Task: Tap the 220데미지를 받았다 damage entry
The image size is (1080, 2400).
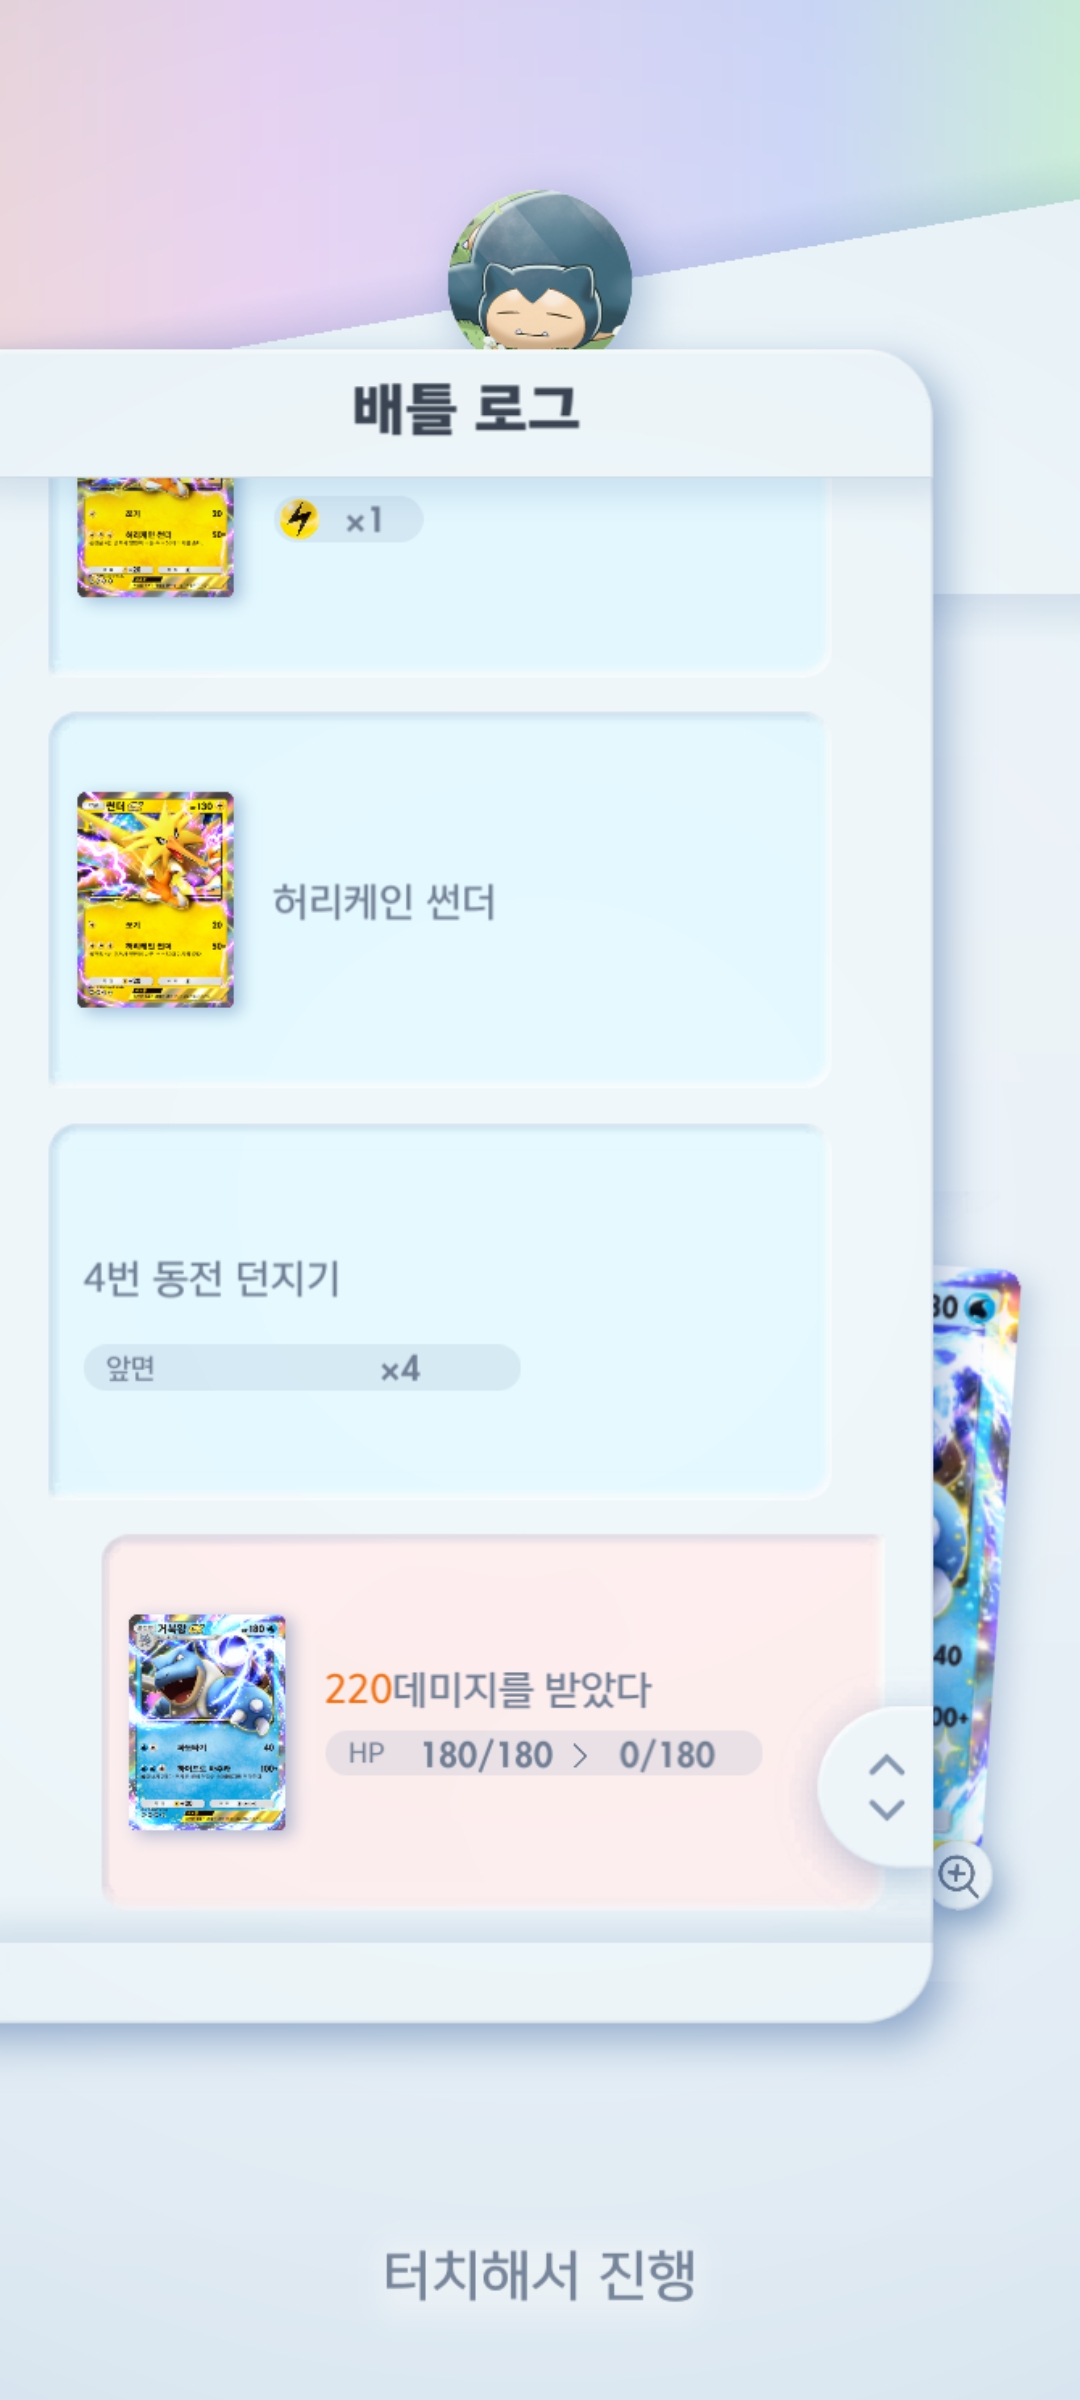Action: [494, 1722]
